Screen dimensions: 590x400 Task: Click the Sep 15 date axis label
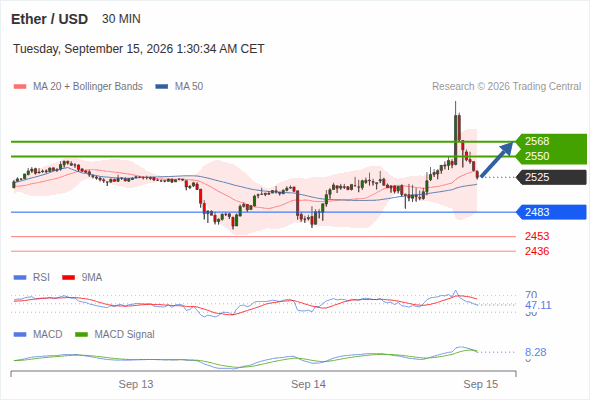[481, 384]
